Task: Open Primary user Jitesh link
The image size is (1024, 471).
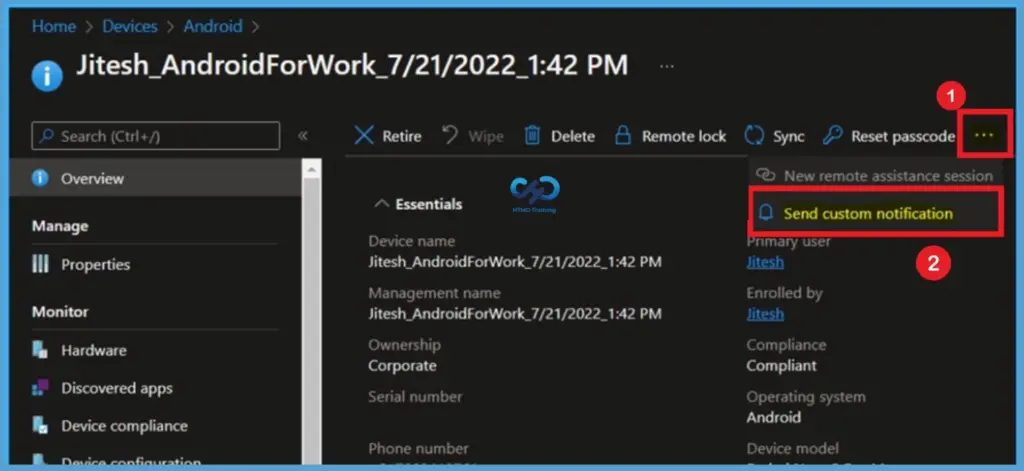Action: [x=765, y=262]
